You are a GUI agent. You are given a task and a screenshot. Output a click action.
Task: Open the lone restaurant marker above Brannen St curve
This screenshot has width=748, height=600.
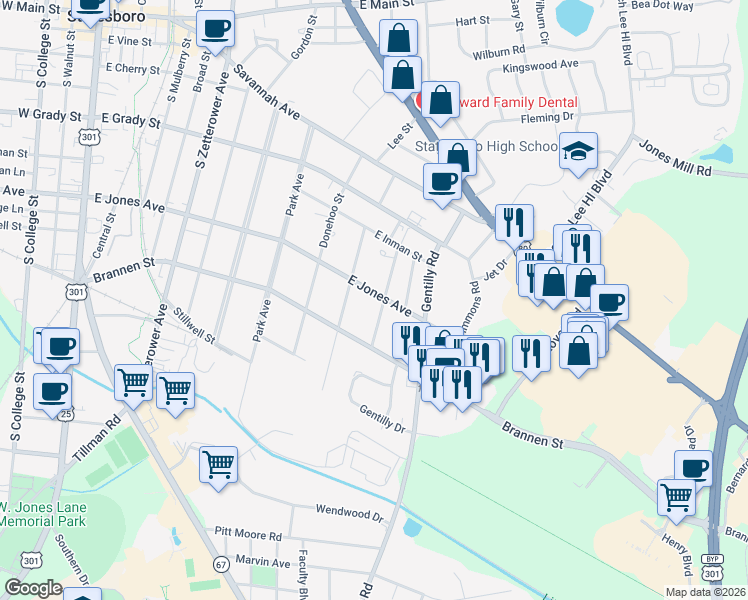[x=531, y=354]
